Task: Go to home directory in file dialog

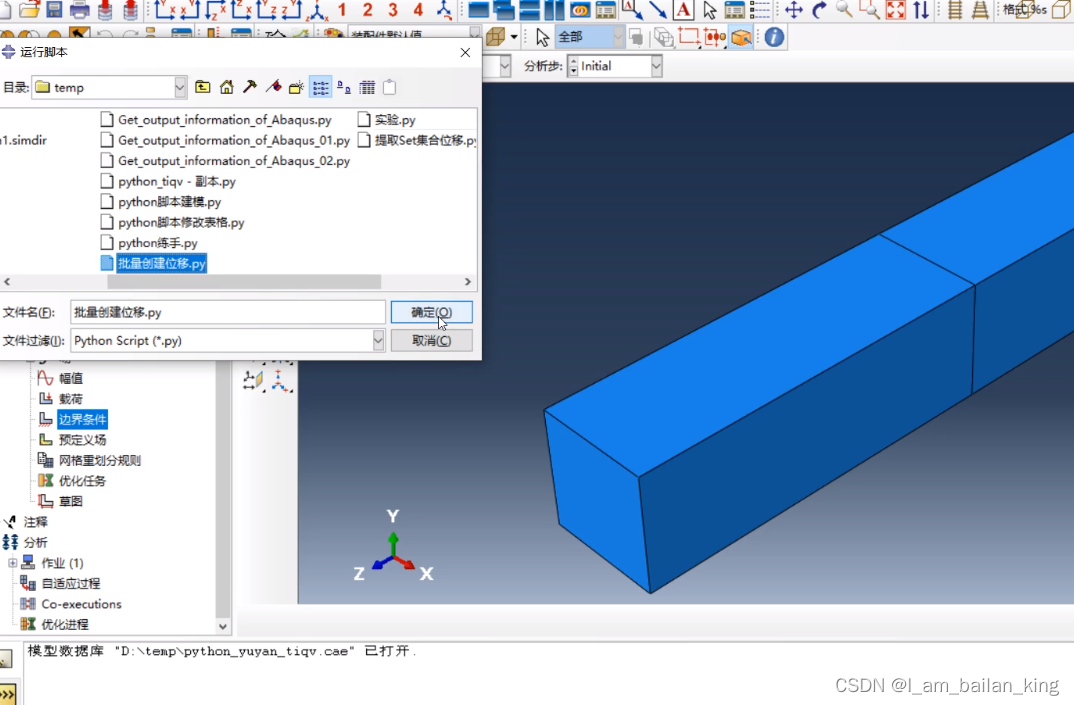Action: 227,88
